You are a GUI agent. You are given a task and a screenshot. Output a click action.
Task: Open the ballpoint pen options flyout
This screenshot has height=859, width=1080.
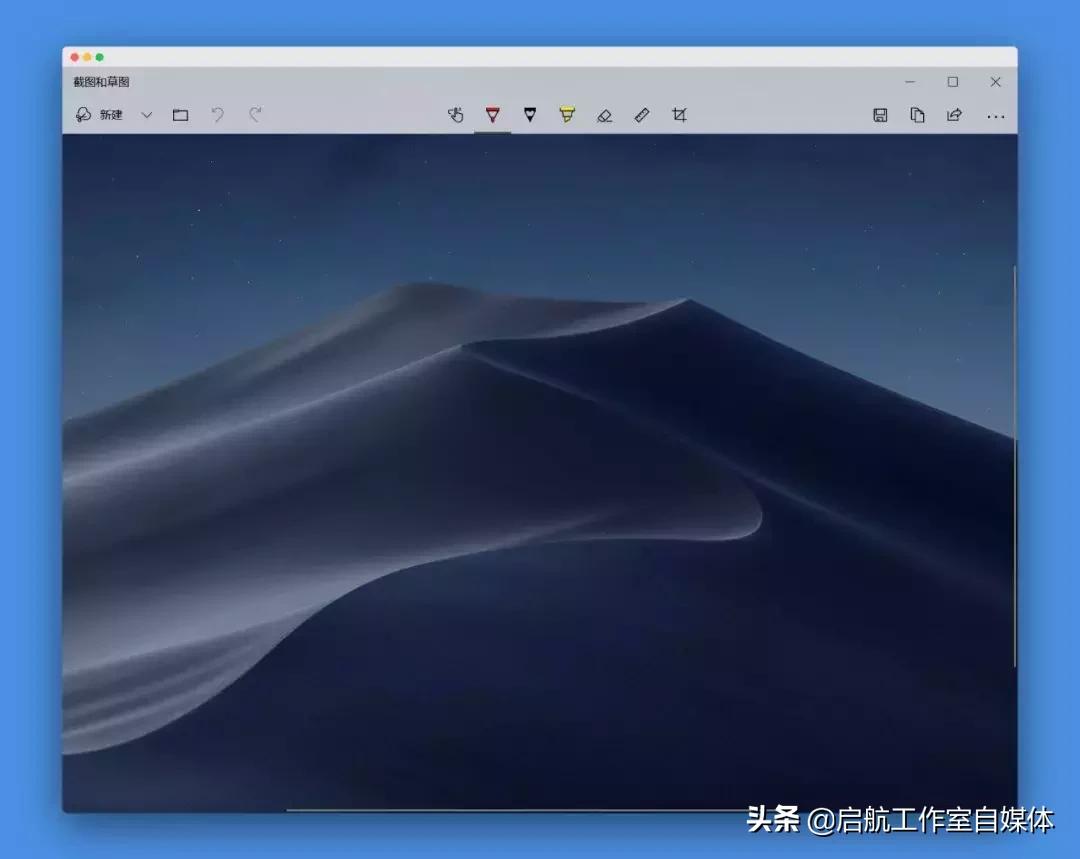click(492, 114)
